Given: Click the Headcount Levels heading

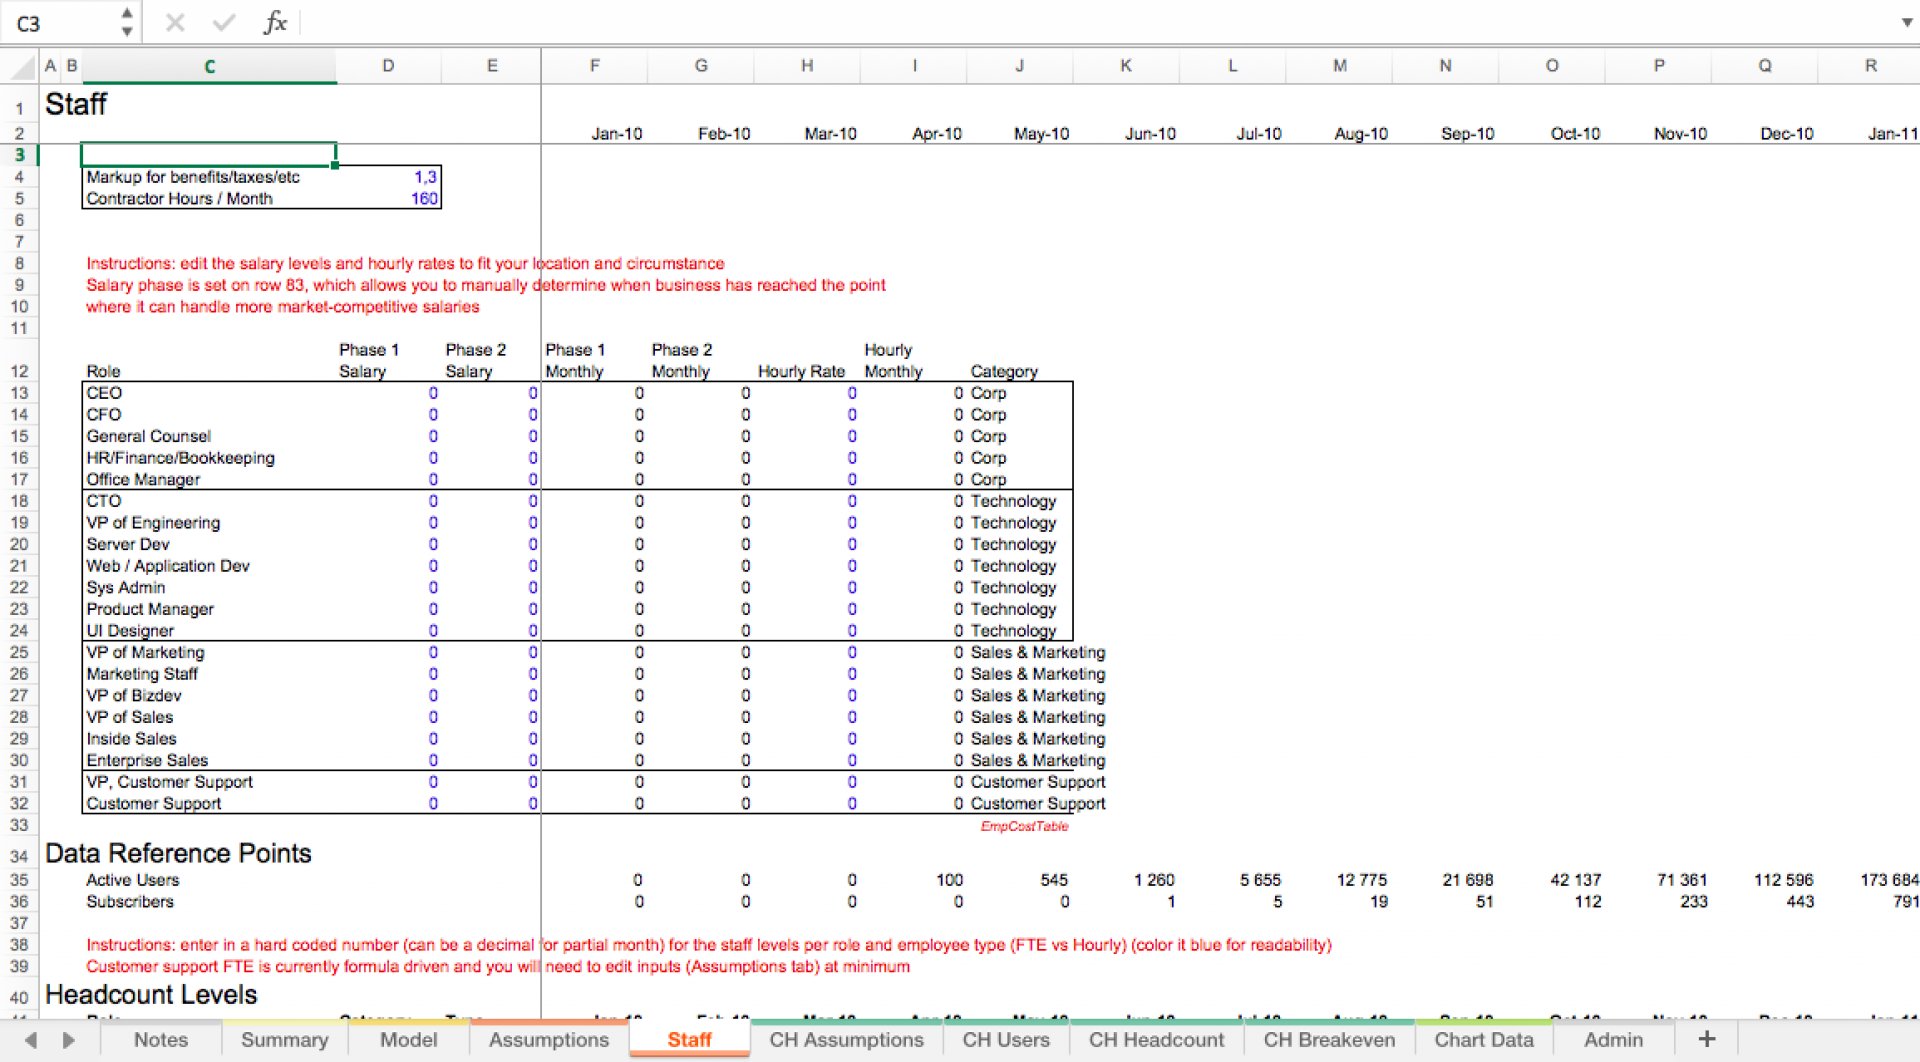Looking at the screenshot, I should point(151,995).
